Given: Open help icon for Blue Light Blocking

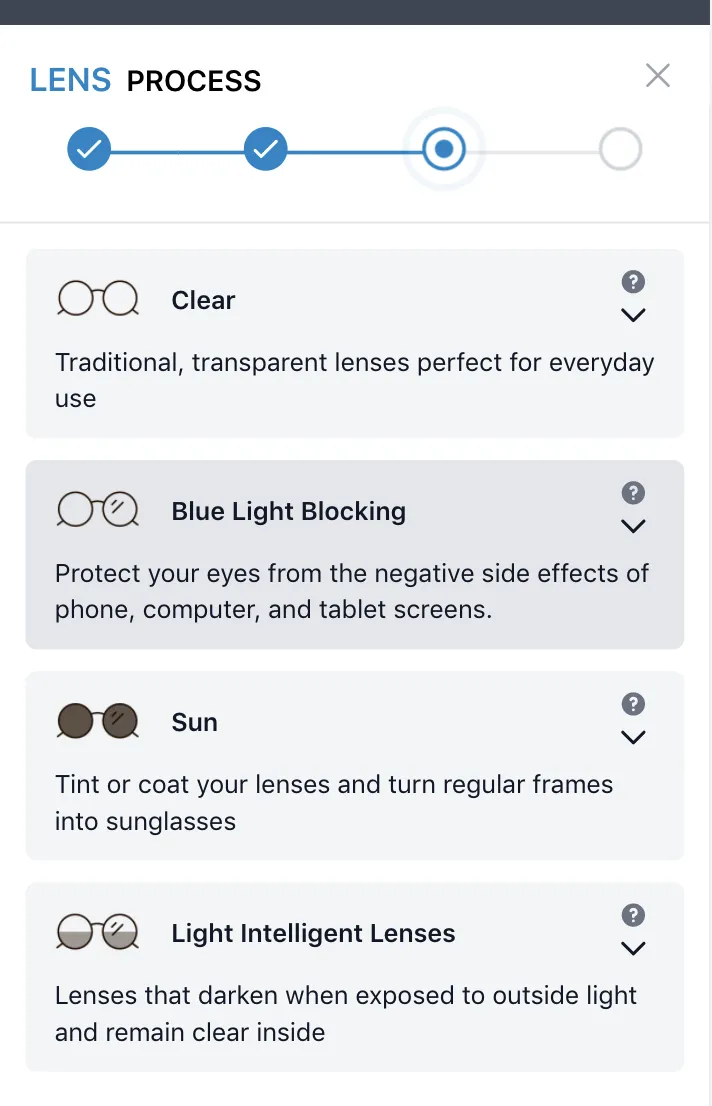Looking at the screenshot, I should coord(633,492).
